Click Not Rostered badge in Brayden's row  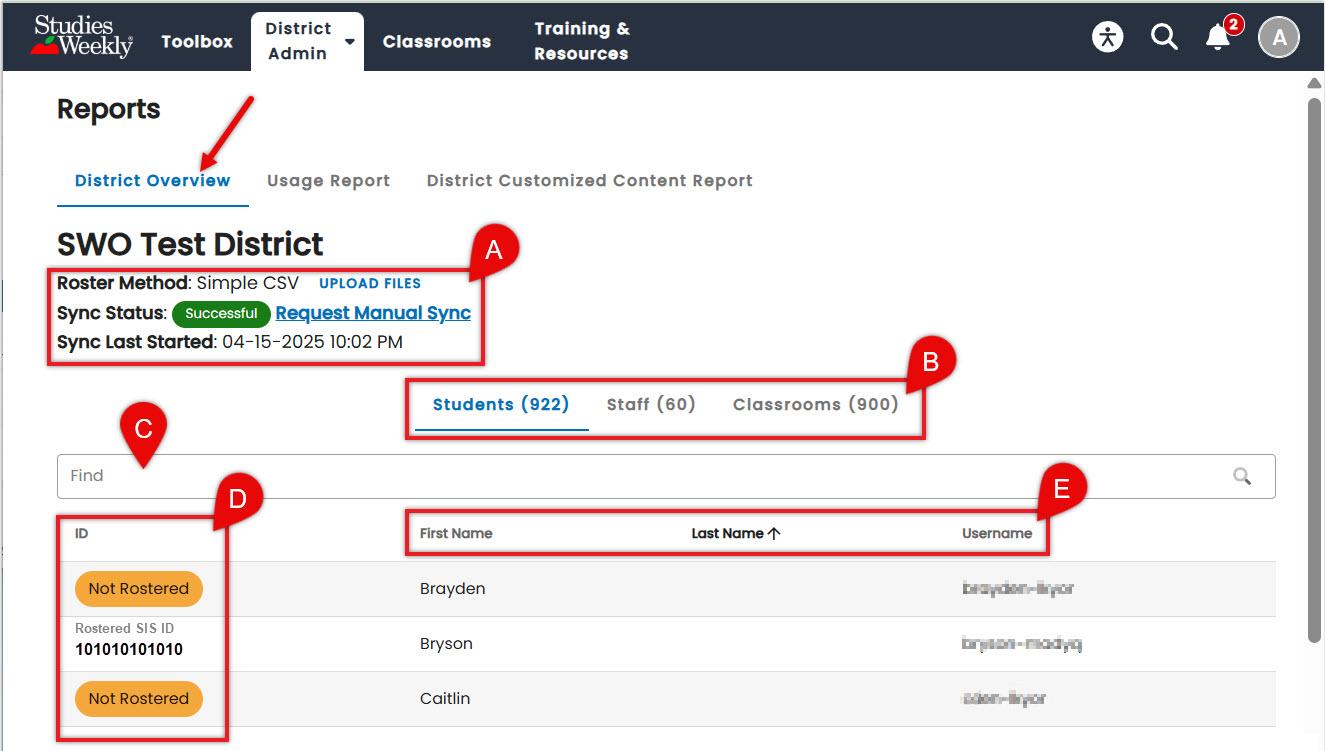[x=139, y=589]
